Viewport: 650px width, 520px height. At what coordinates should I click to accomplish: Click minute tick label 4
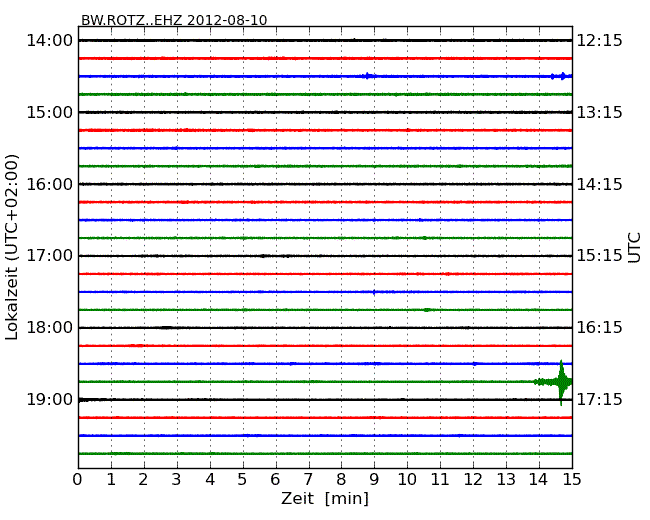click(210, 480)
